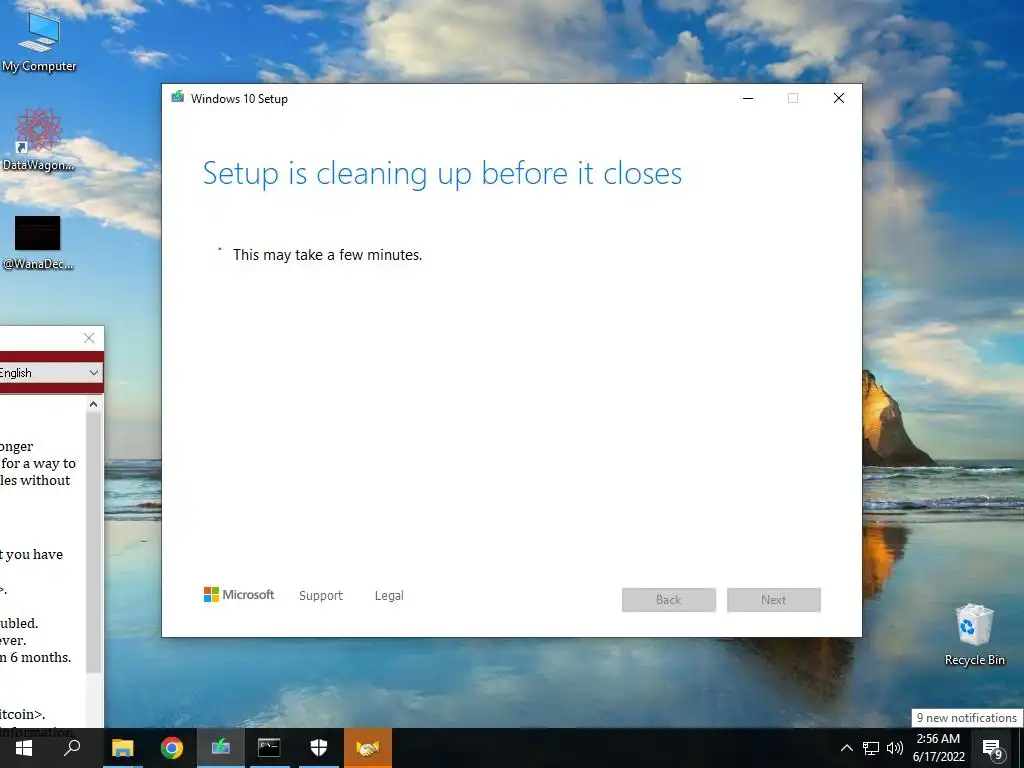Open the English language dropdown
The height and width of the screenshot is (768, 1024).
pyautogui.click(x=51, y=373)
